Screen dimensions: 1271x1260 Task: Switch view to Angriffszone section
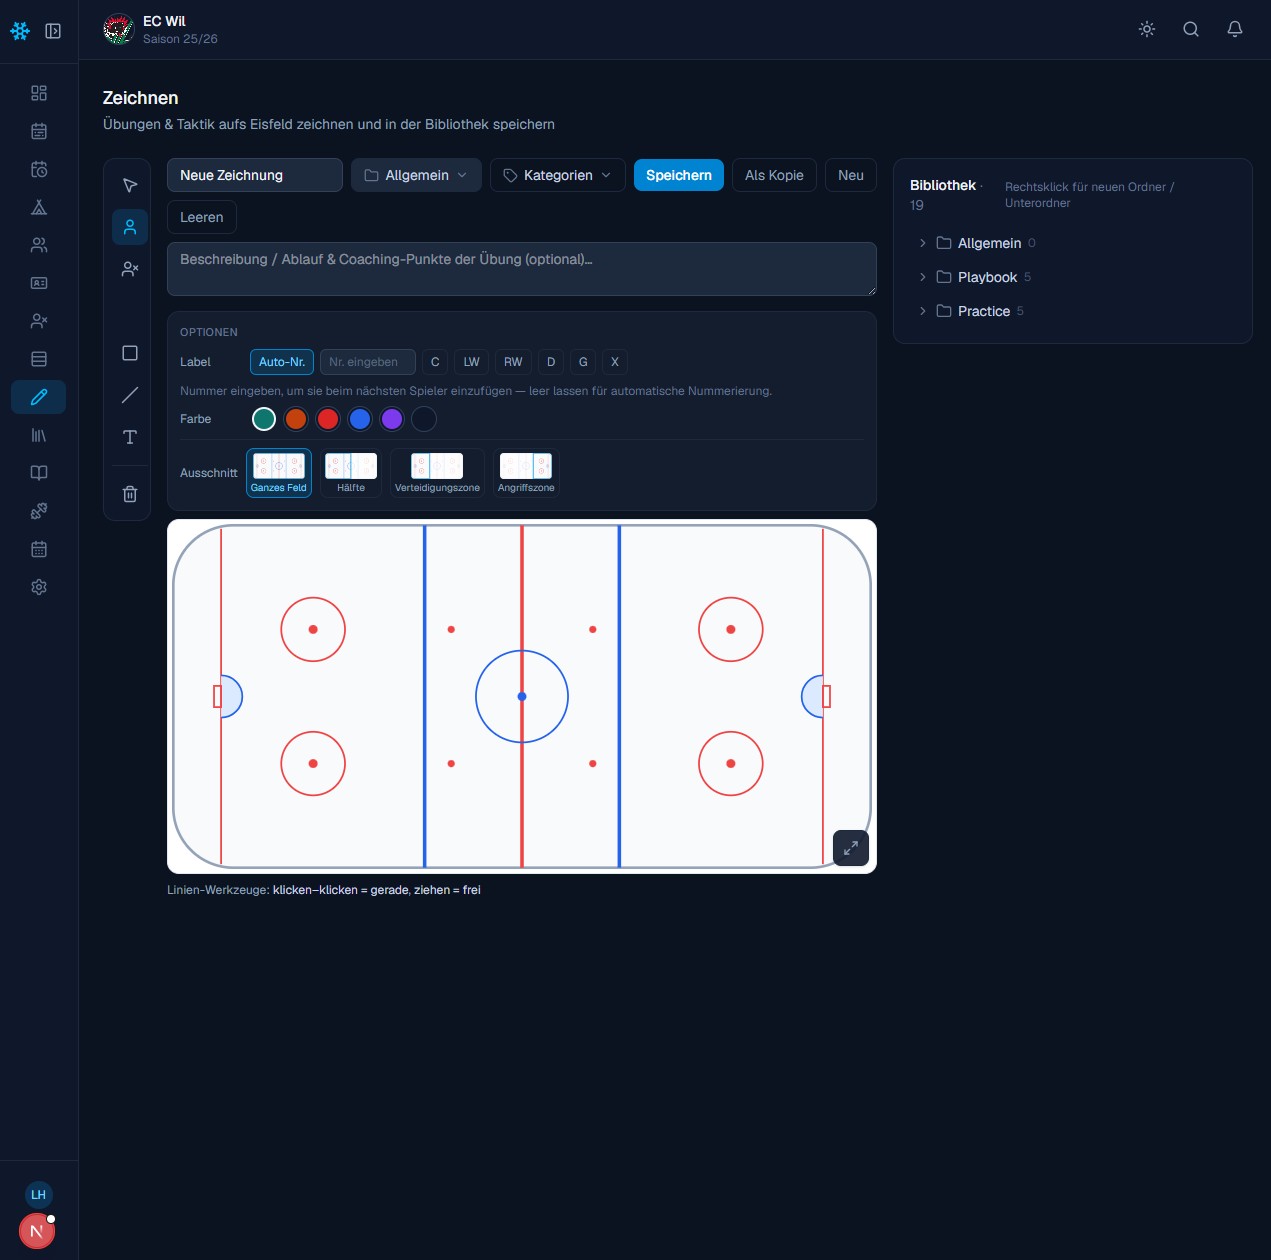click(526, 473)
